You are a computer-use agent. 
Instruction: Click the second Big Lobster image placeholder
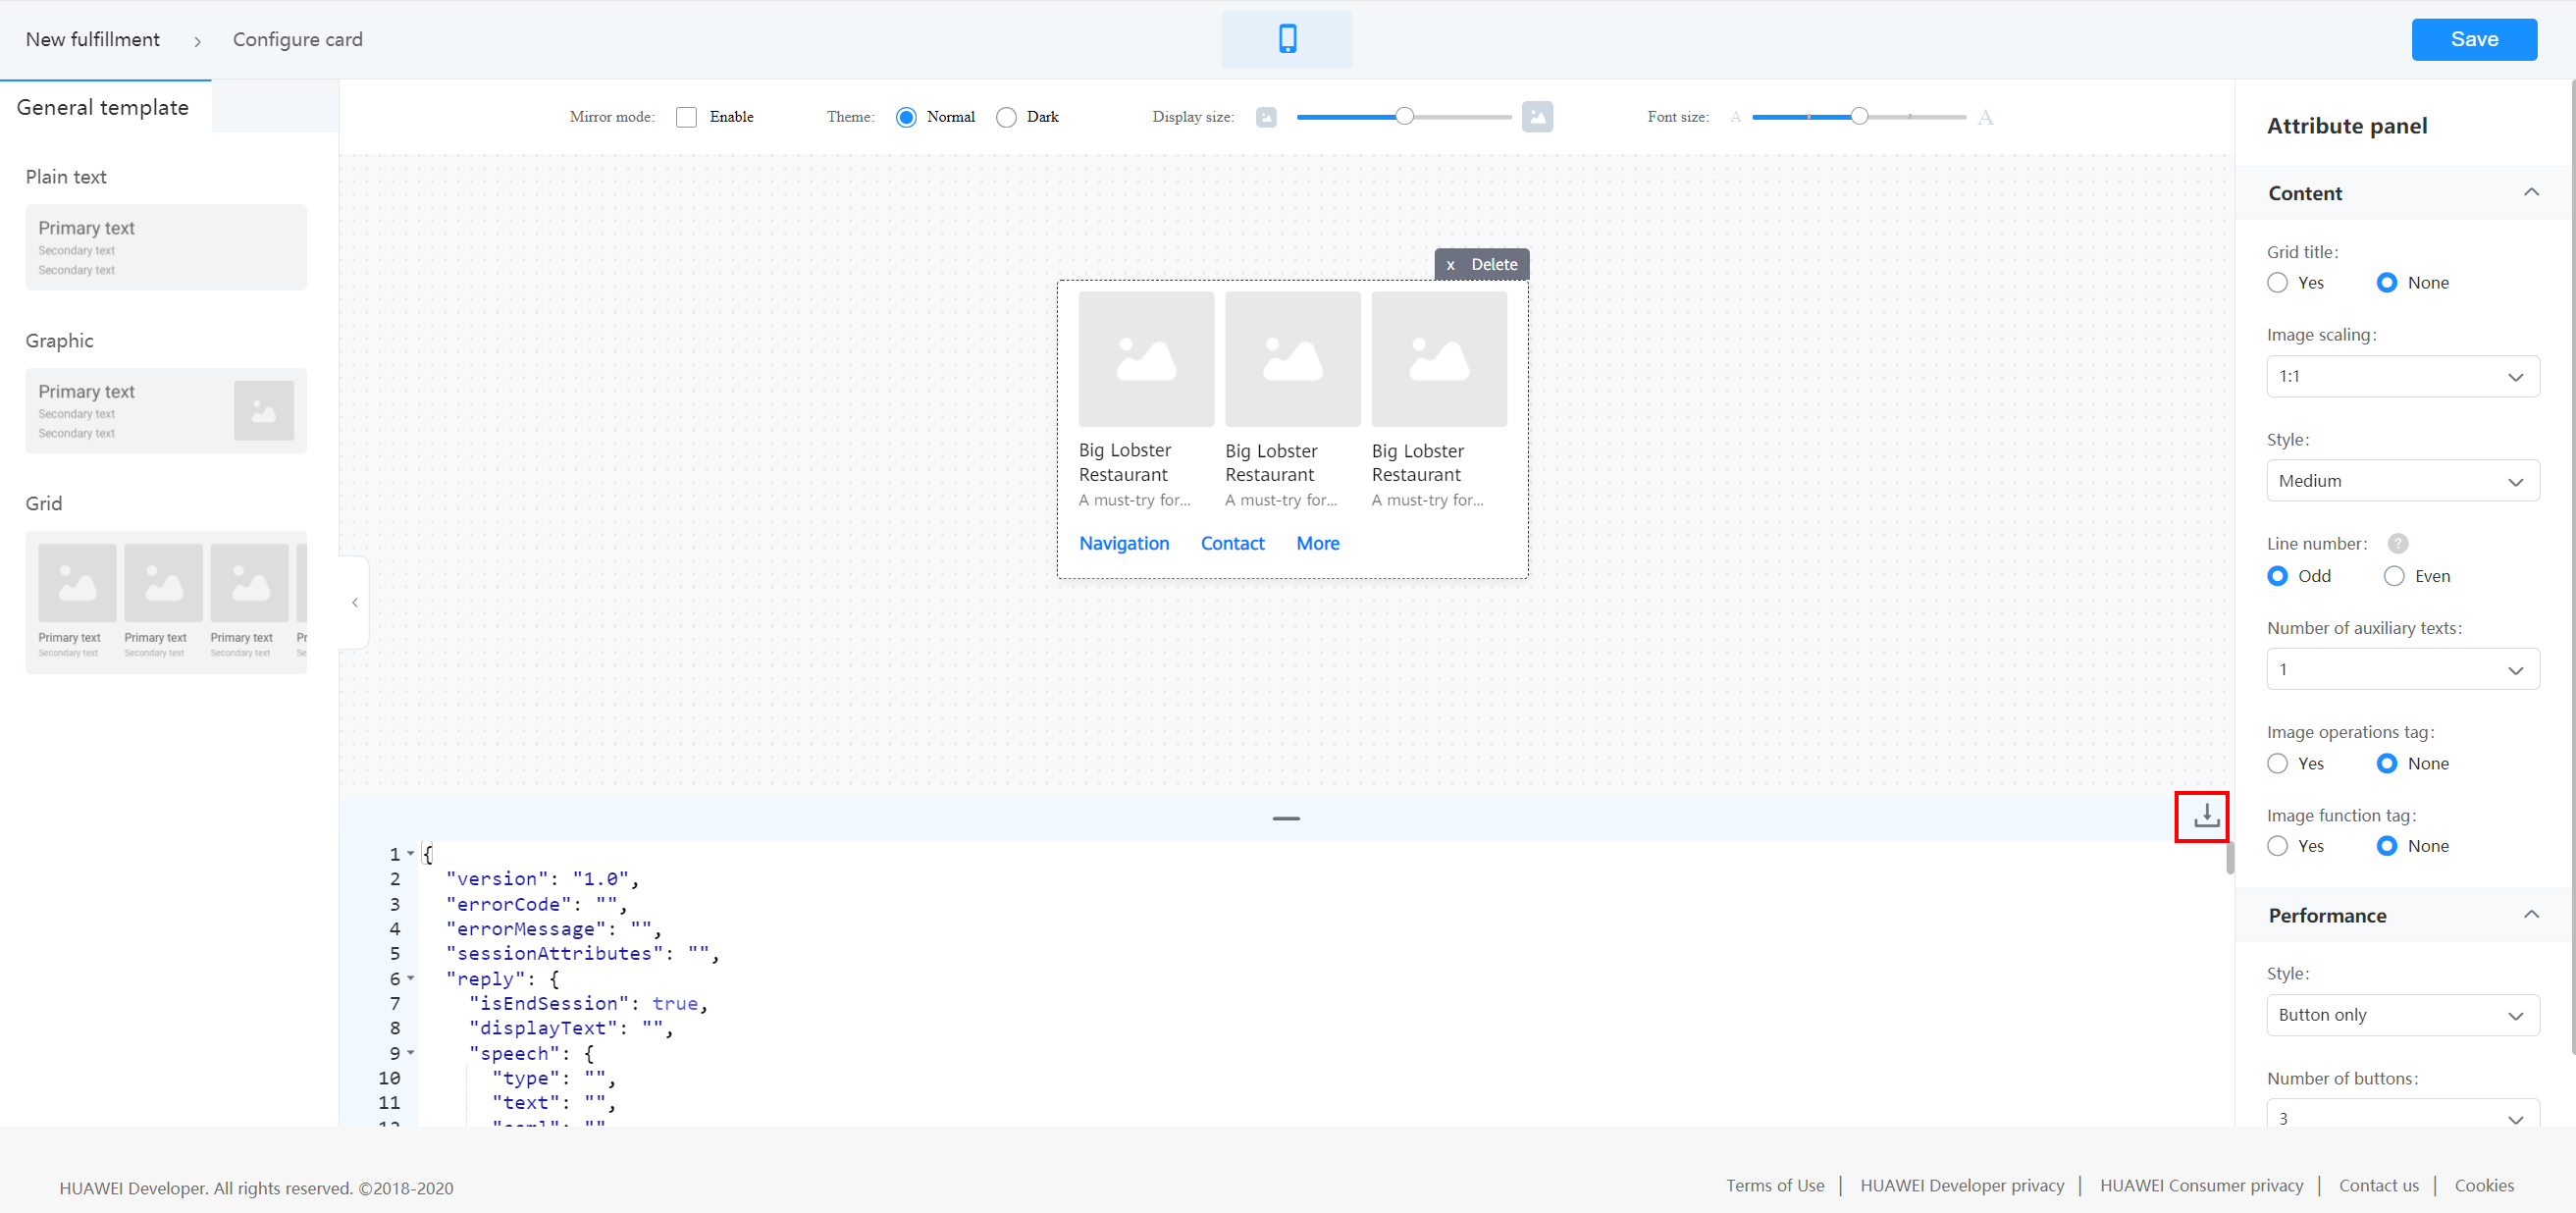click(x=1292, y=359)
